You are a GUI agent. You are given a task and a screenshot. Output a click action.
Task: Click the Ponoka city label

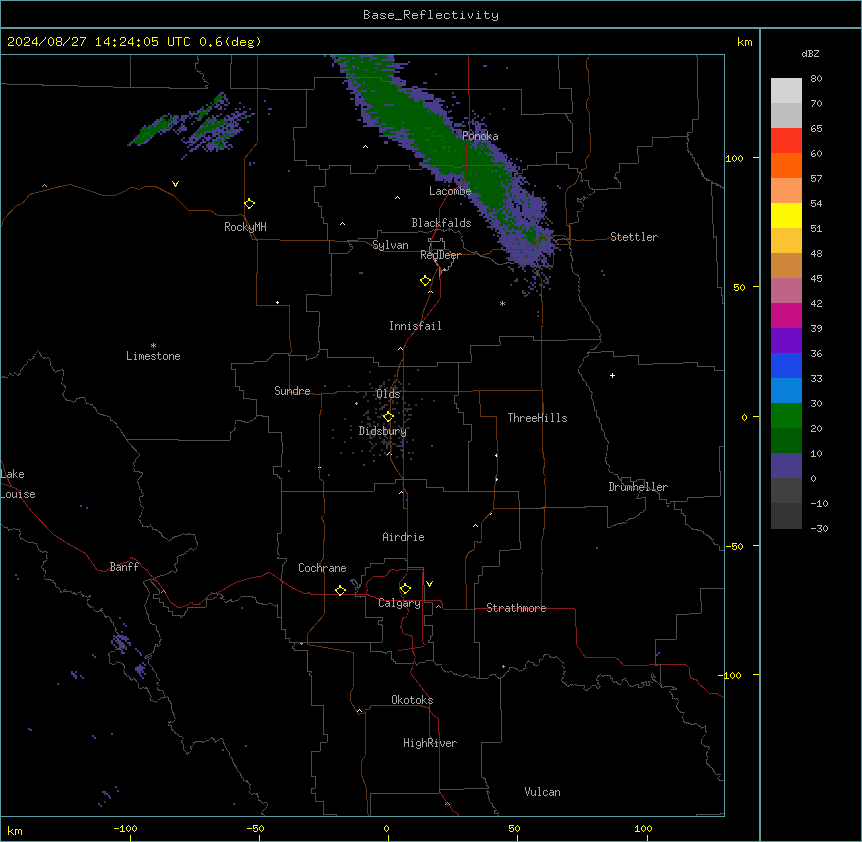480,136
